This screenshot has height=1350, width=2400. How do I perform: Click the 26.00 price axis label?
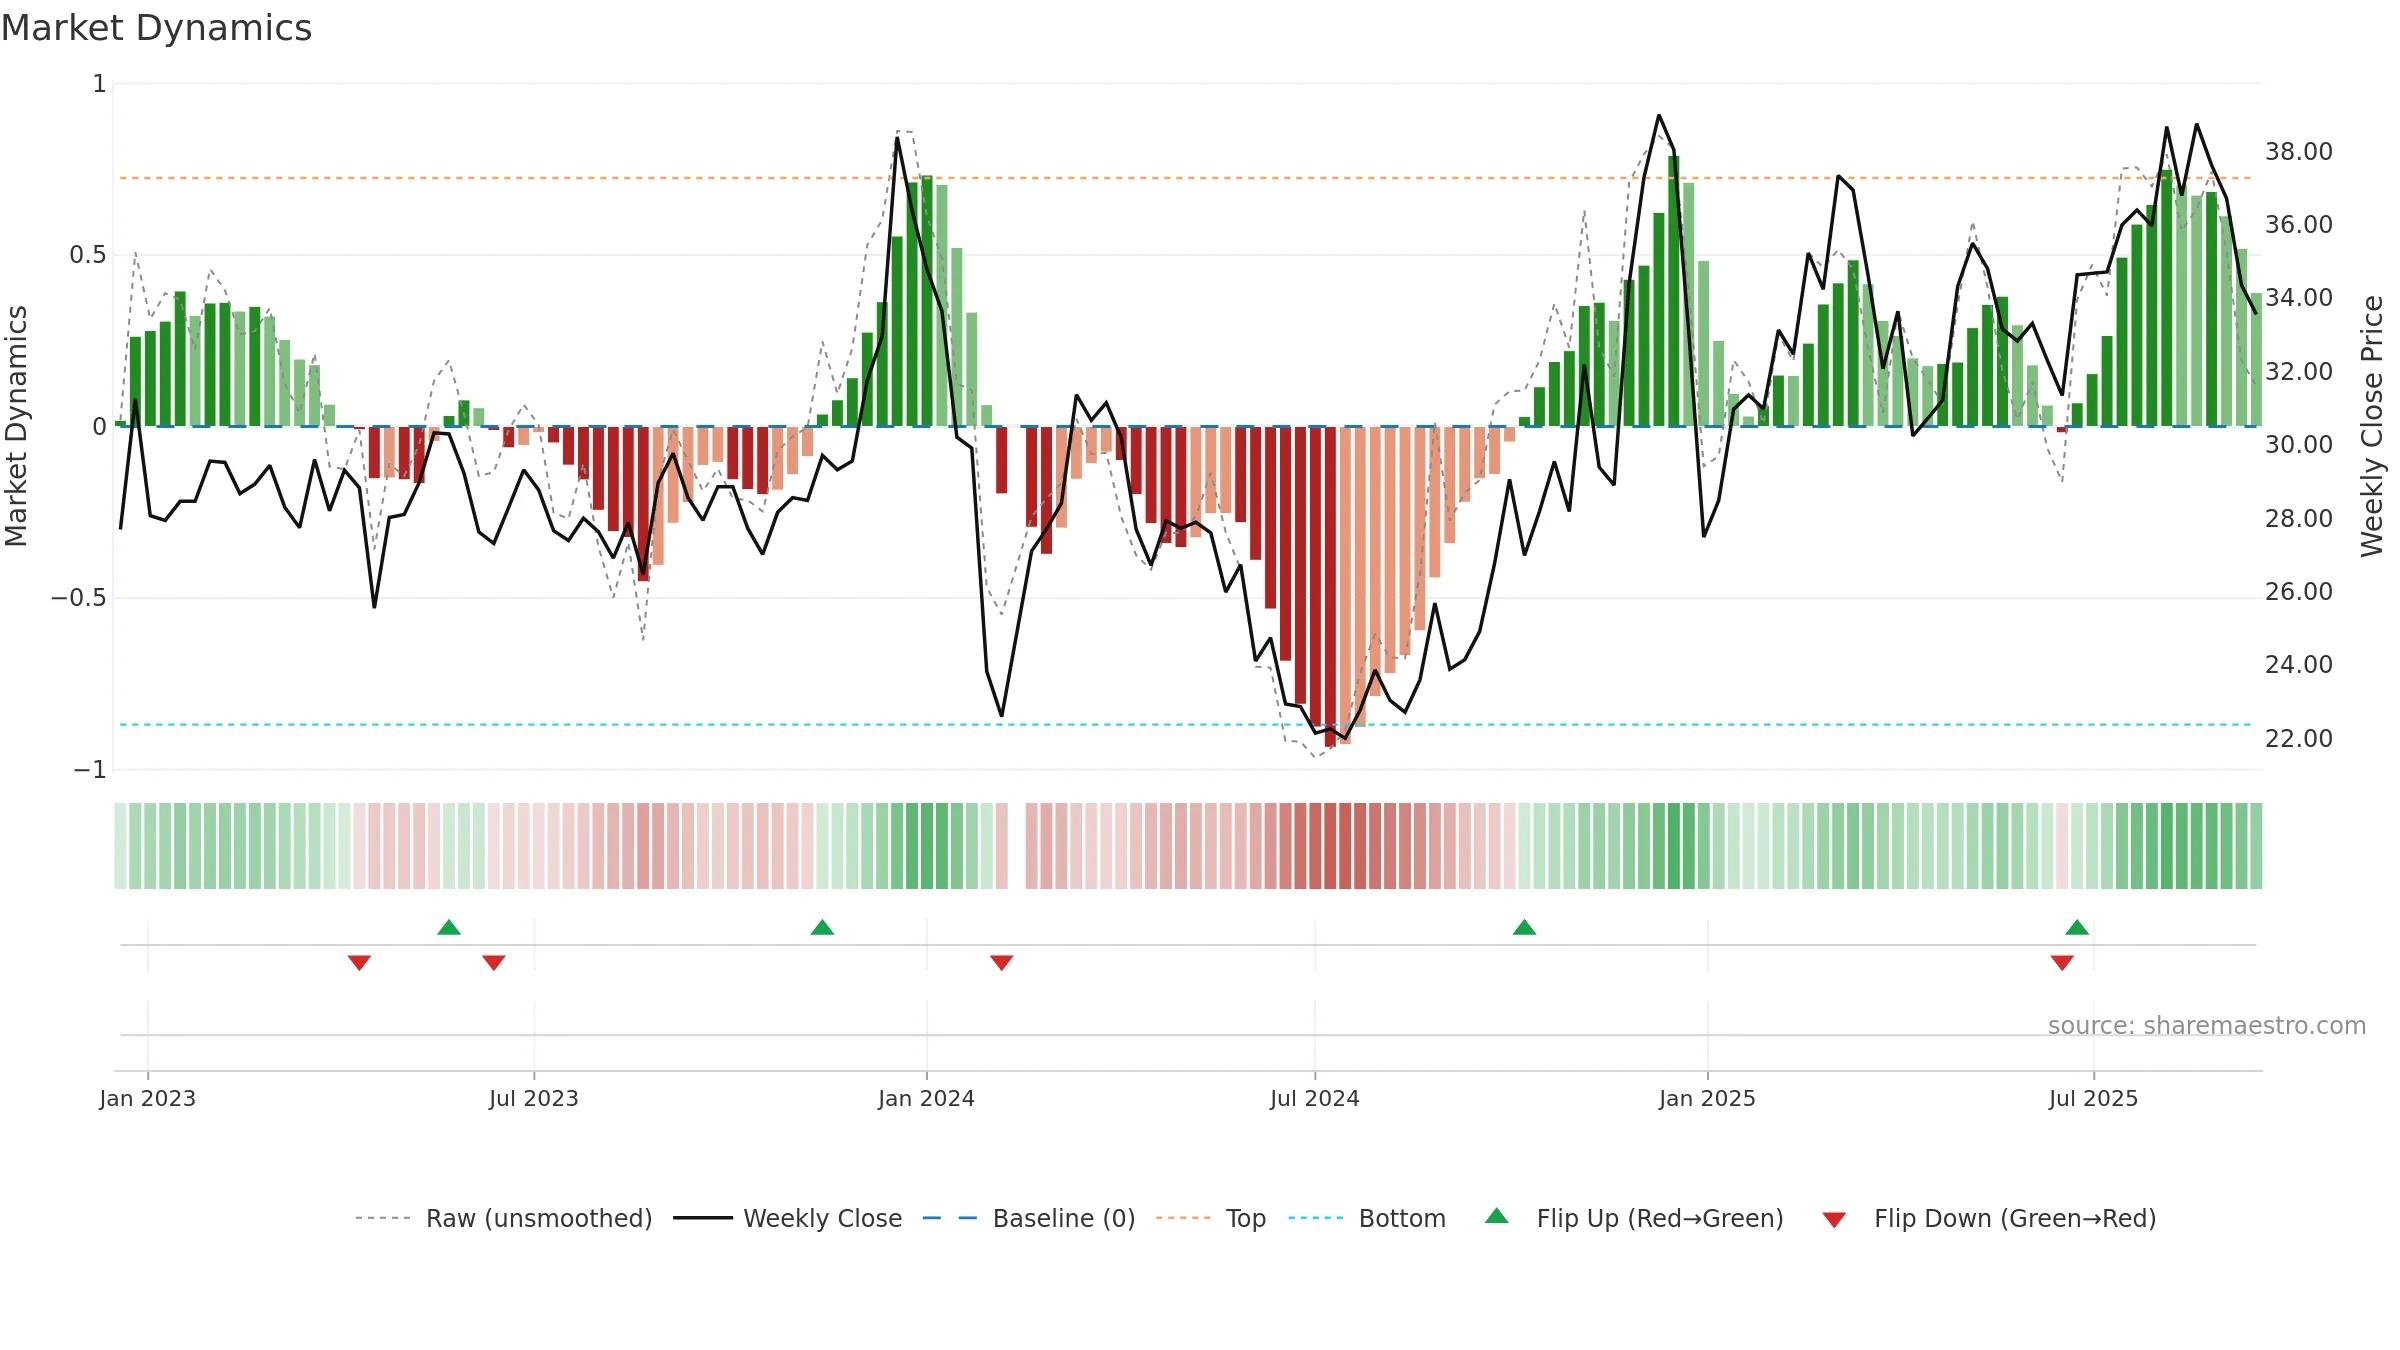coord(2299,591)
